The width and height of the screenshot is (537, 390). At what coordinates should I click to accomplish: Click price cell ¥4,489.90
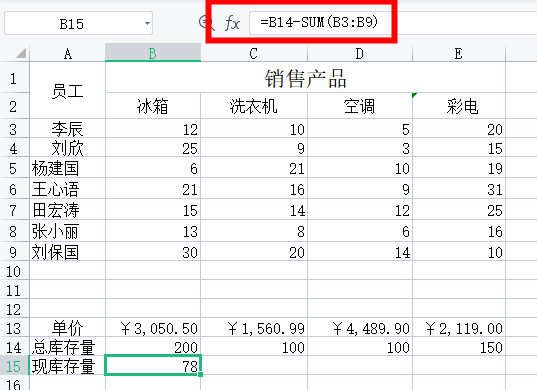click(360, 328)
